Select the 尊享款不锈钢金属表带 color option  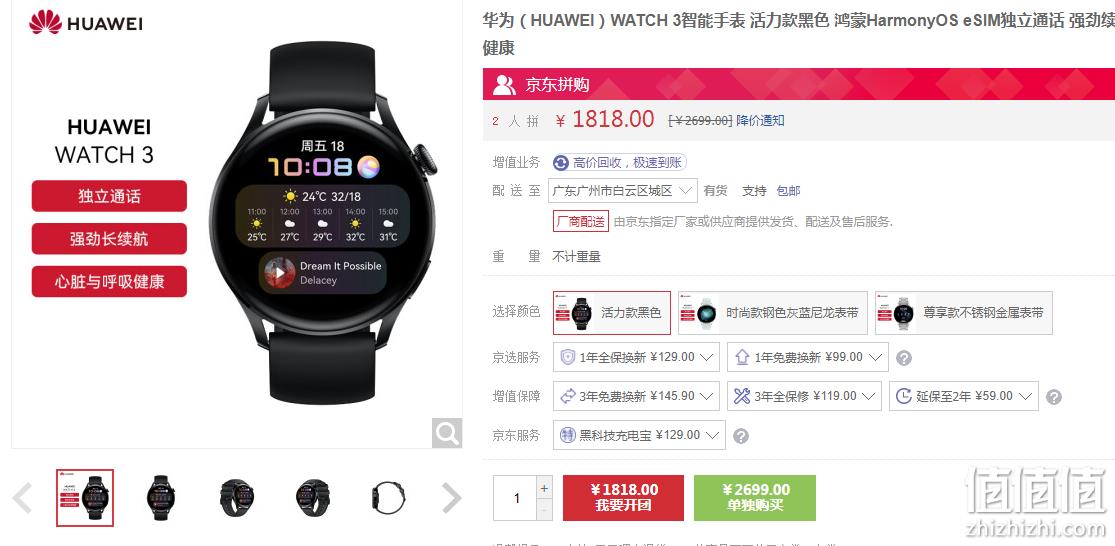pos(964,313)
